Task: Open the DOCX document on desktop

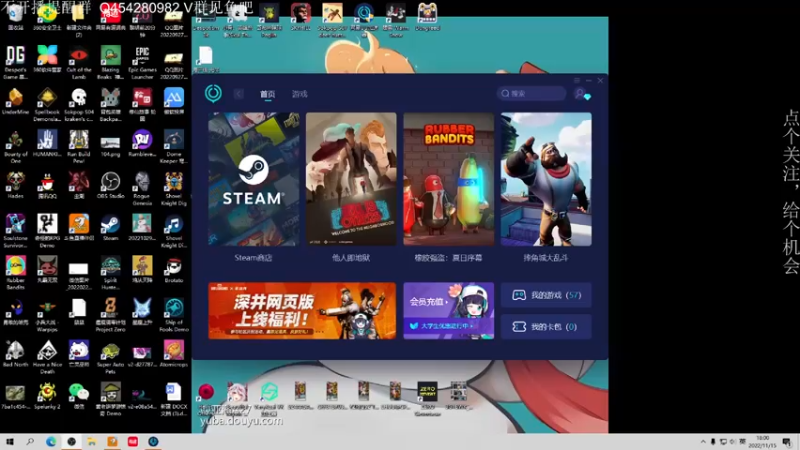Action: point(174,401)
